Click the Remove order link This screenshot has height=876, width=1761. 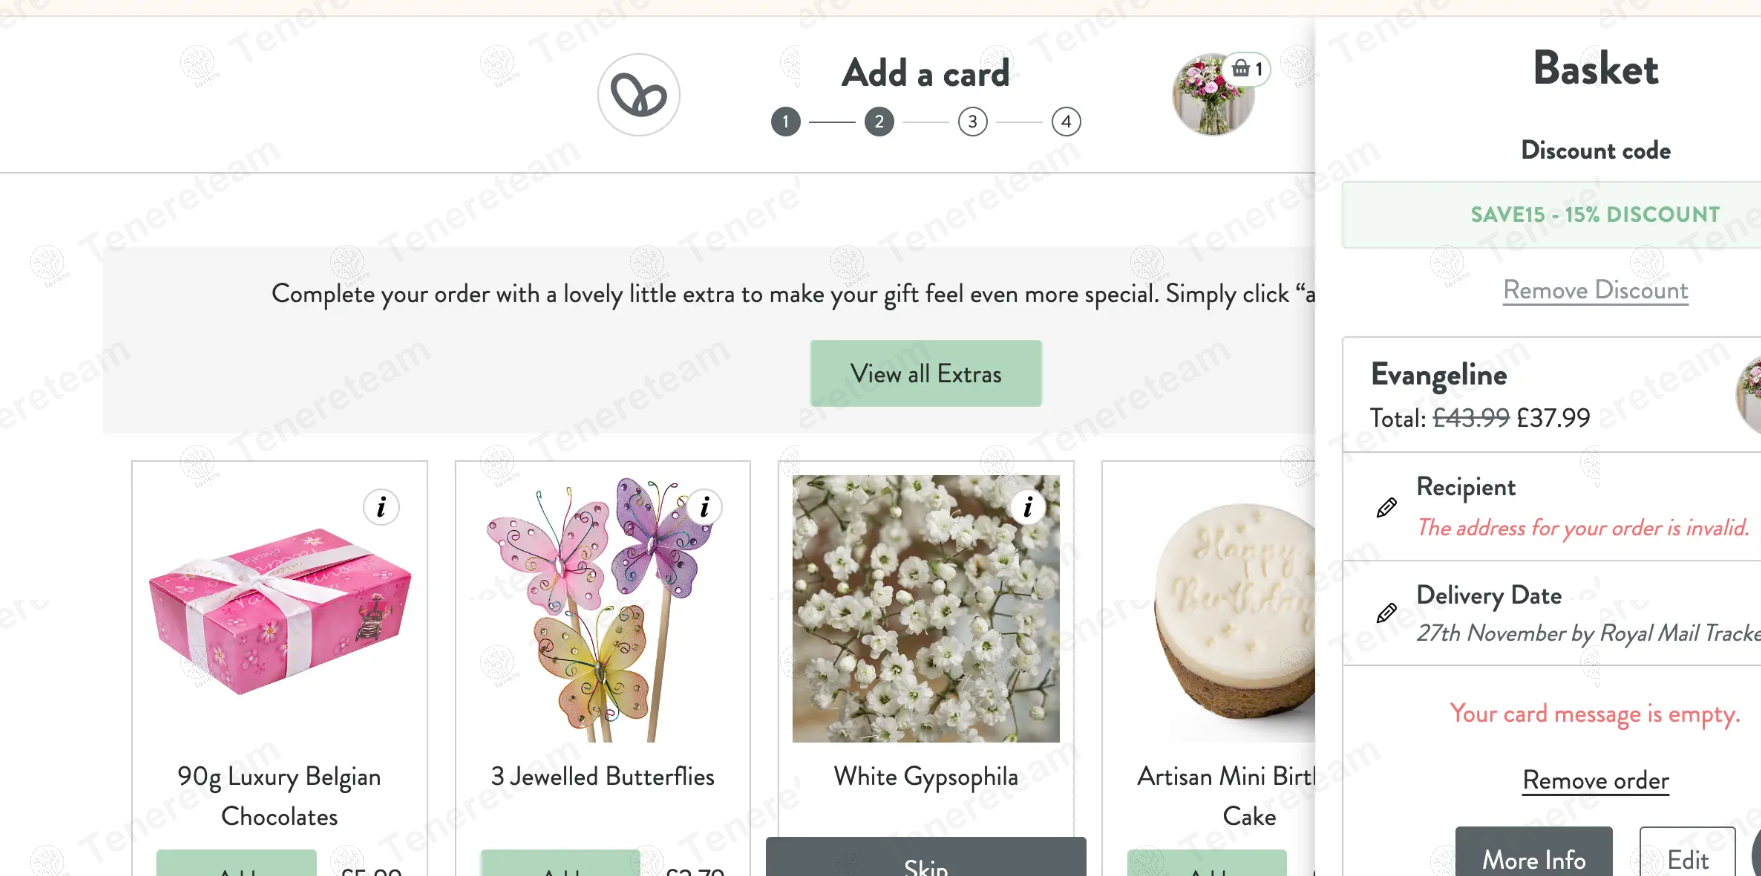(x=1595, y=780)
